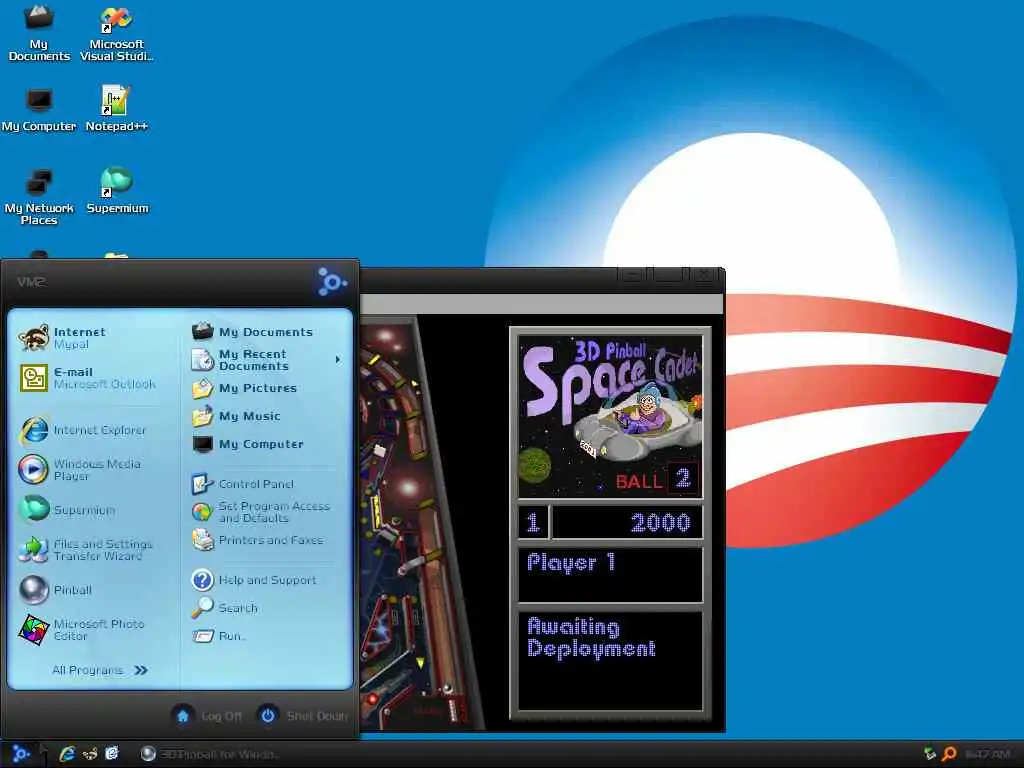Click the pinball table playfield
The image size is (1024, 768).
pyautogui.click(x=421, y=522)
